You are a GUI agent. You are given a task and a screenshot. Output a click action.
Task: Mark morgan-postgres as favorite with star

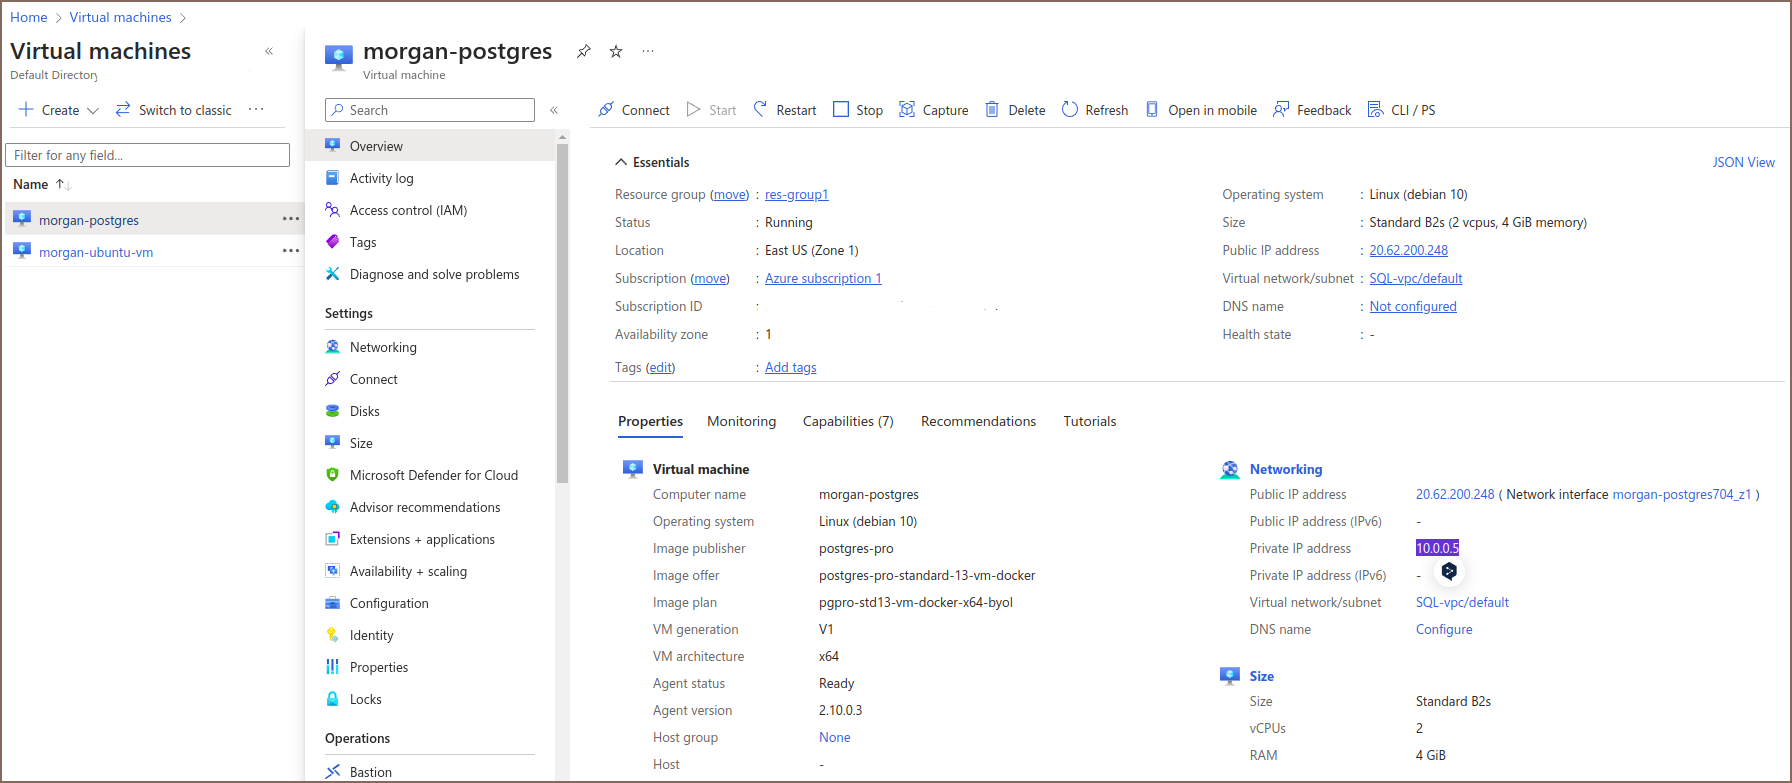tap(616, 51)
